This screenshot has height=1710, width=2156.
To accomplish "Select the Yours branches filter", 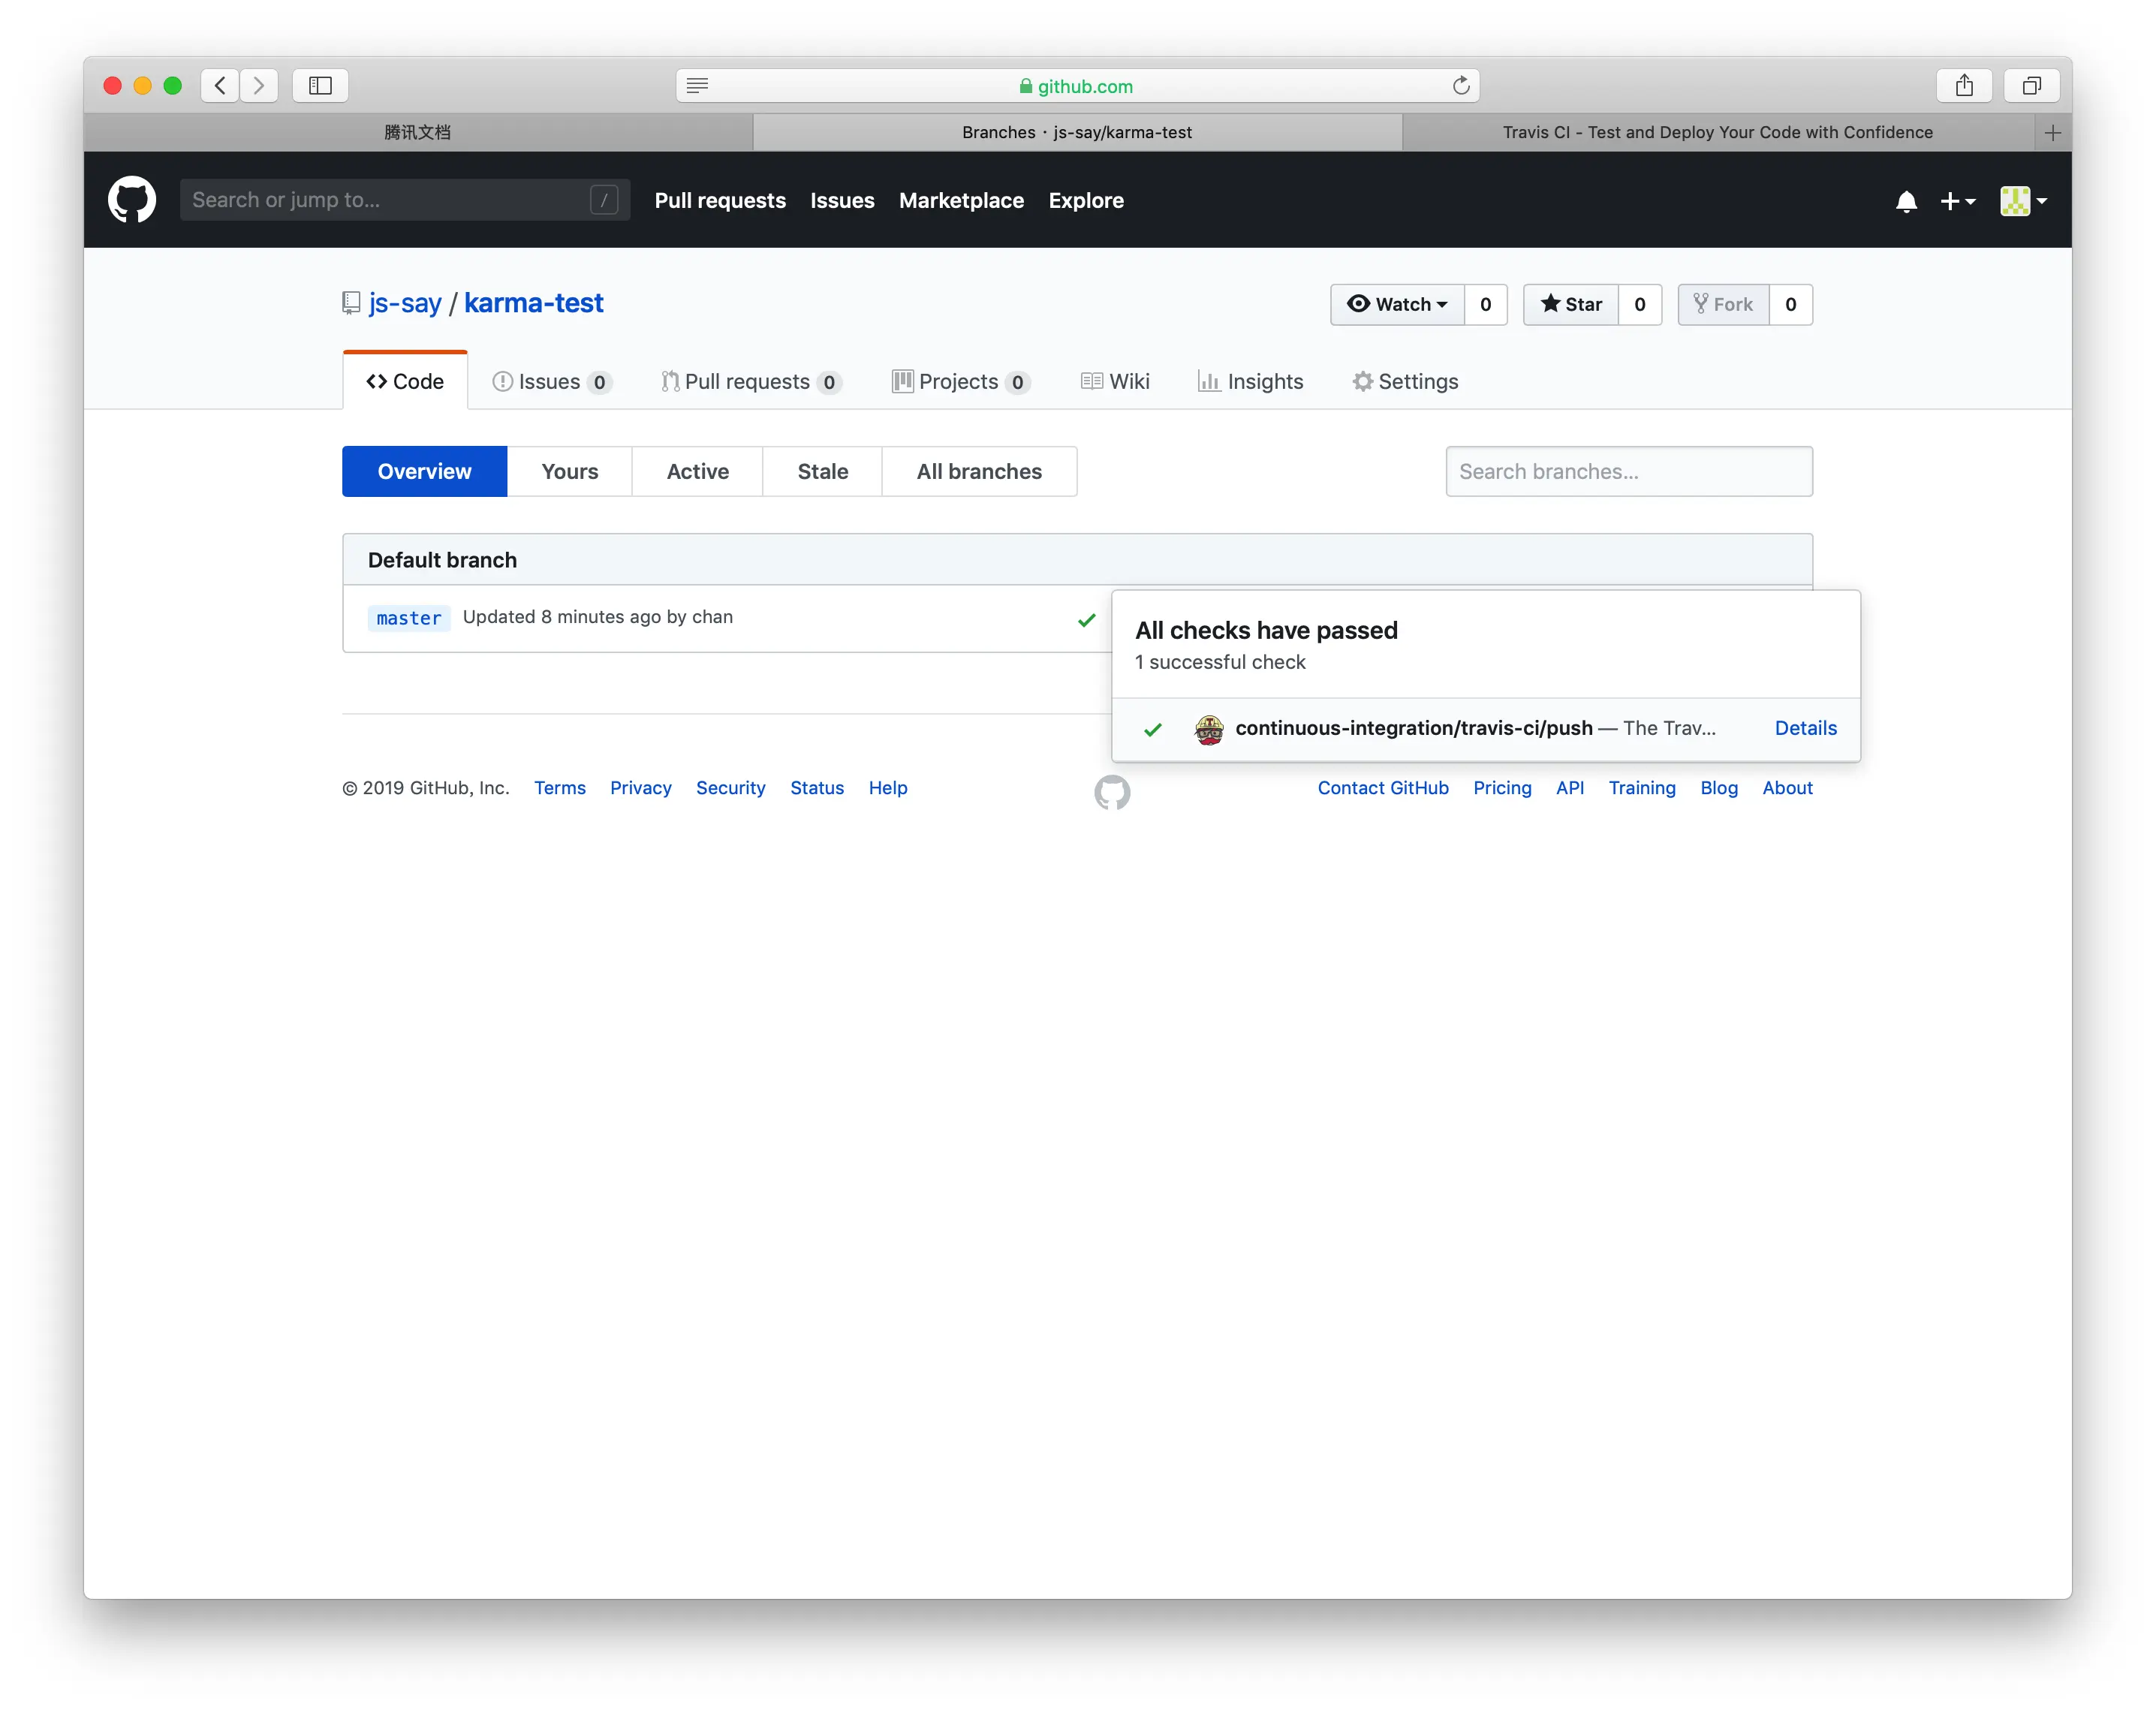I will 570,471.
